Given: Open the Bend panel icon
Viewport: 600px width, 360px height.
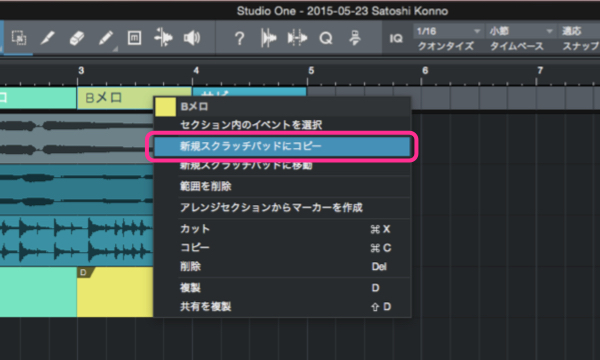Looking at the screenshot, I should (x=297, y=38).
